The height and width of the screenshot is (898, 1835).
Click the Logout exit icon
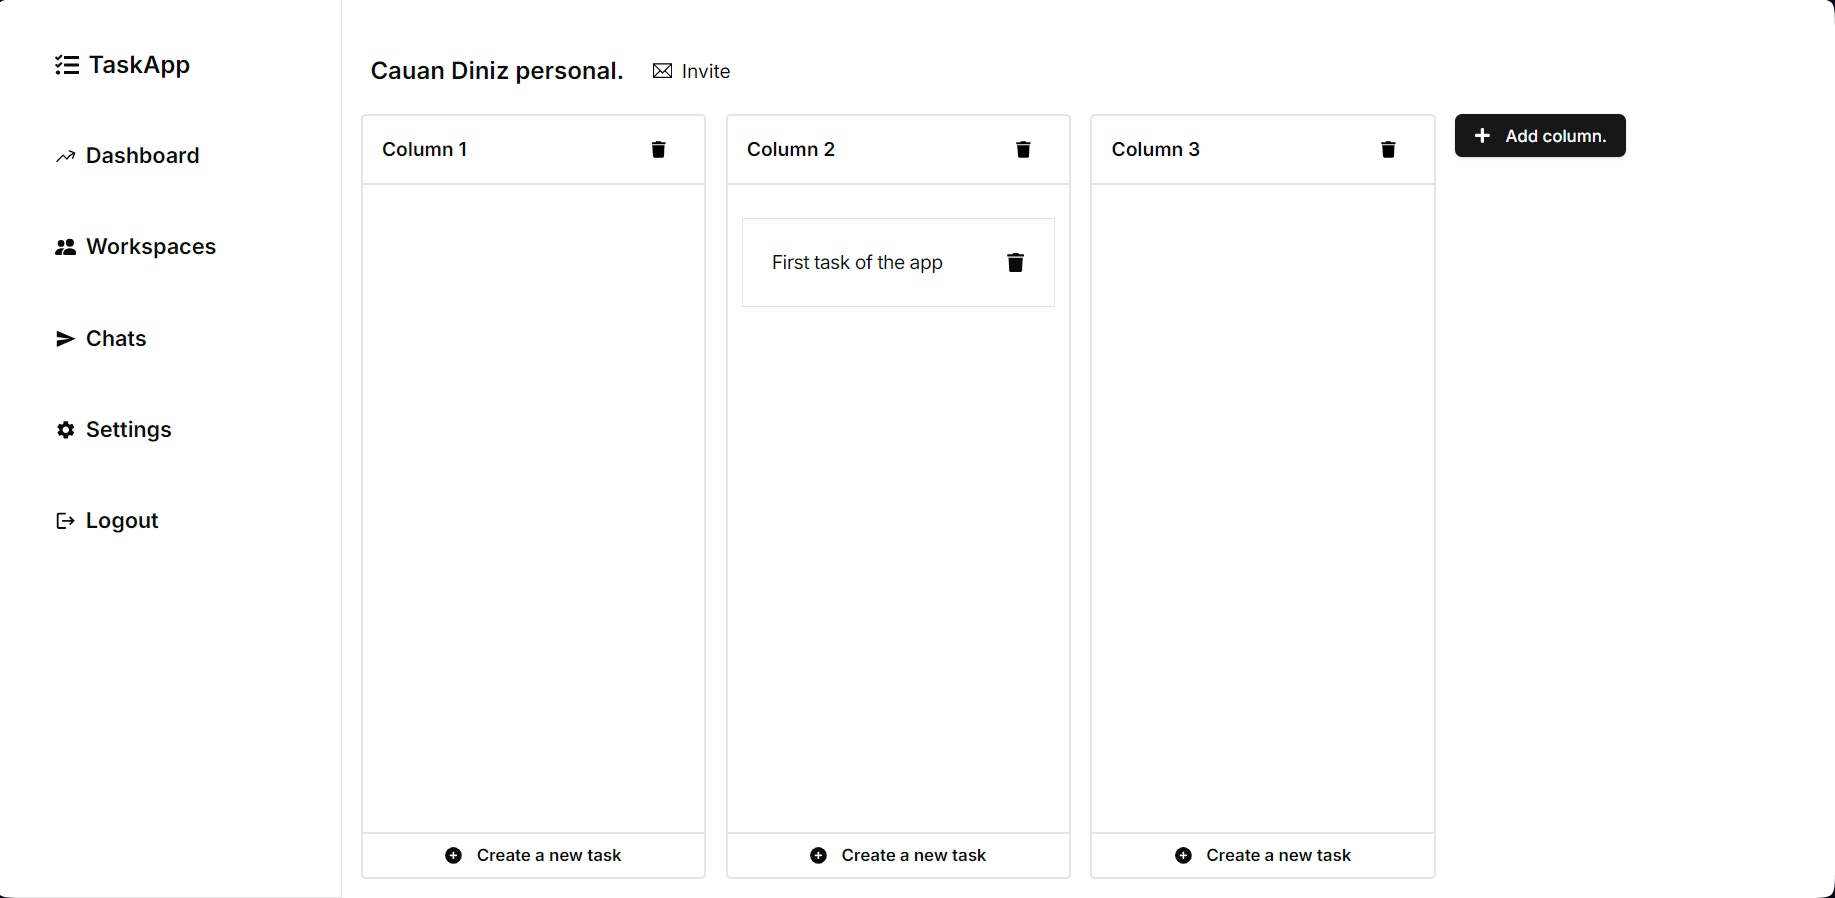pos(65,520)
